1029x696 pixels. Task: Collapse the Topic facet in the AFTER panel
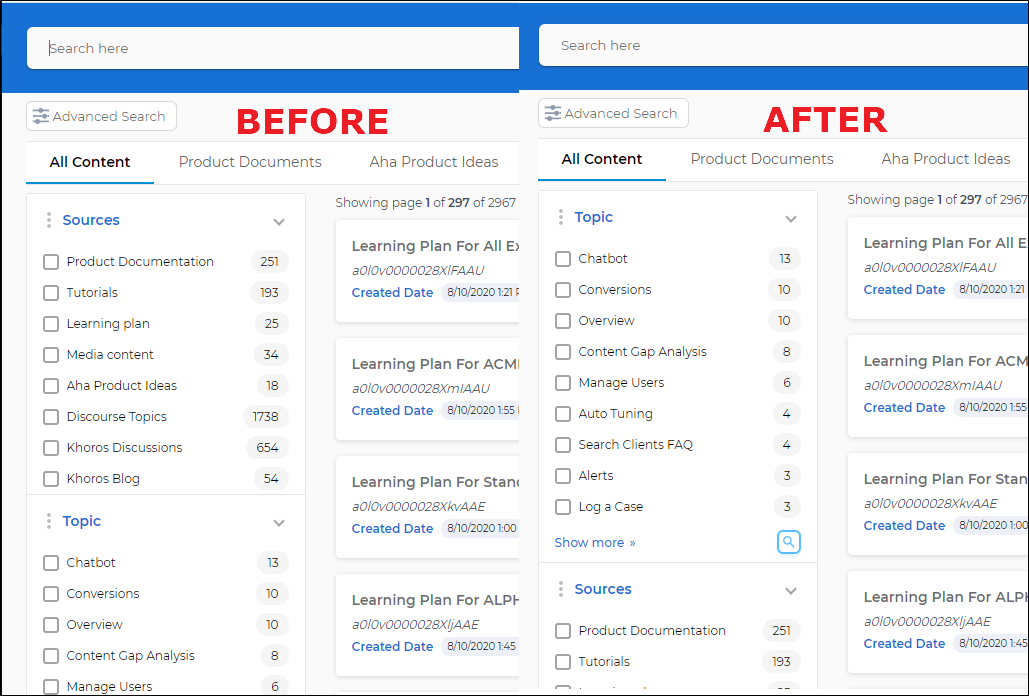(791, 219)
